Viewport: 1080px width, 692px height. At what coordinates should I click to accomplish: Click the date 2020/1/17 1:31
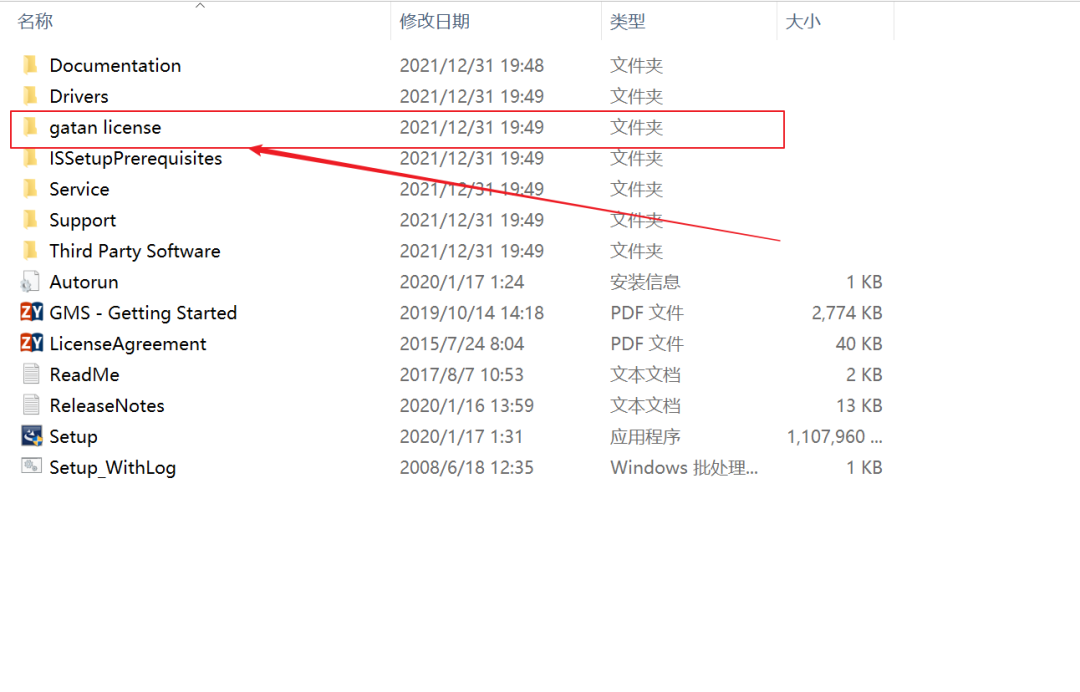pyautogui.click(x=461, y=437)
